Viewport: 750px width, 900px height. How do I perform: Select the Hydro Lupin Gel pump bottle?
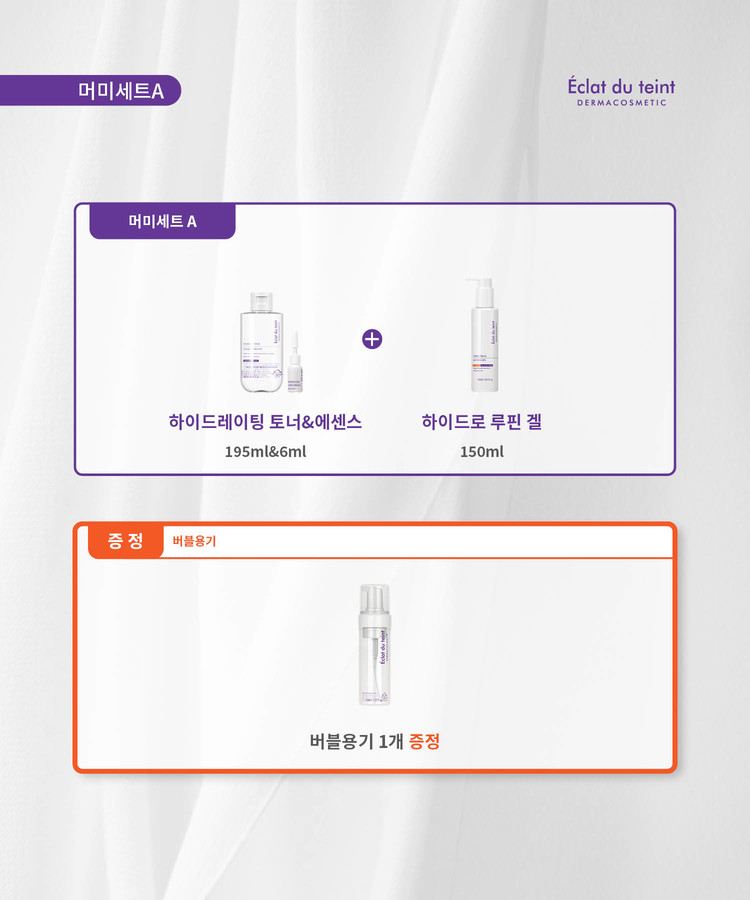coord(484,335)
